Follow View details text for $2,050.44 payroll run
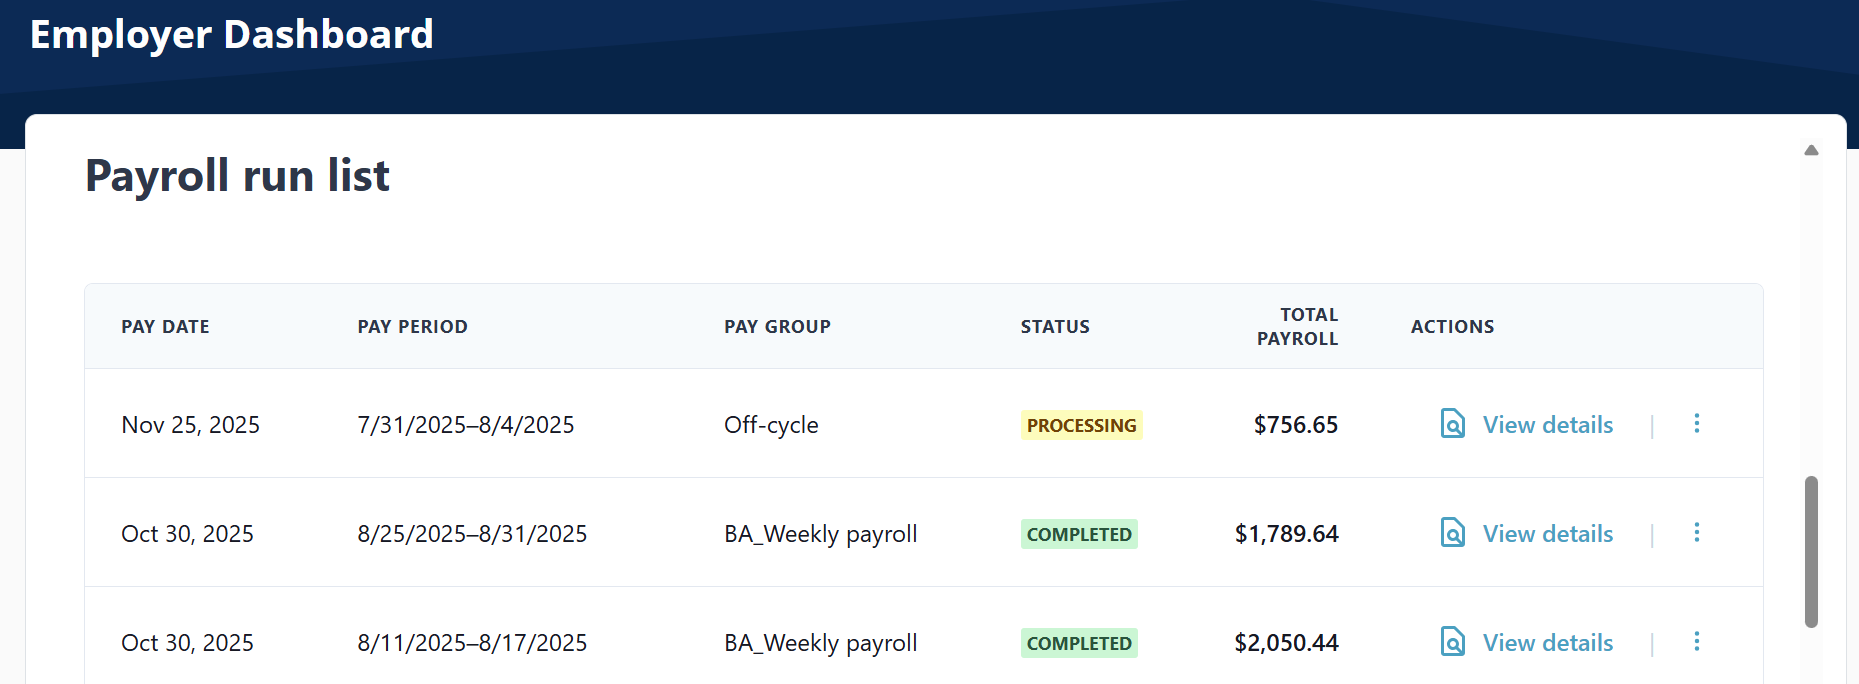1859x684 pixels. click(x=1547, y=643)
